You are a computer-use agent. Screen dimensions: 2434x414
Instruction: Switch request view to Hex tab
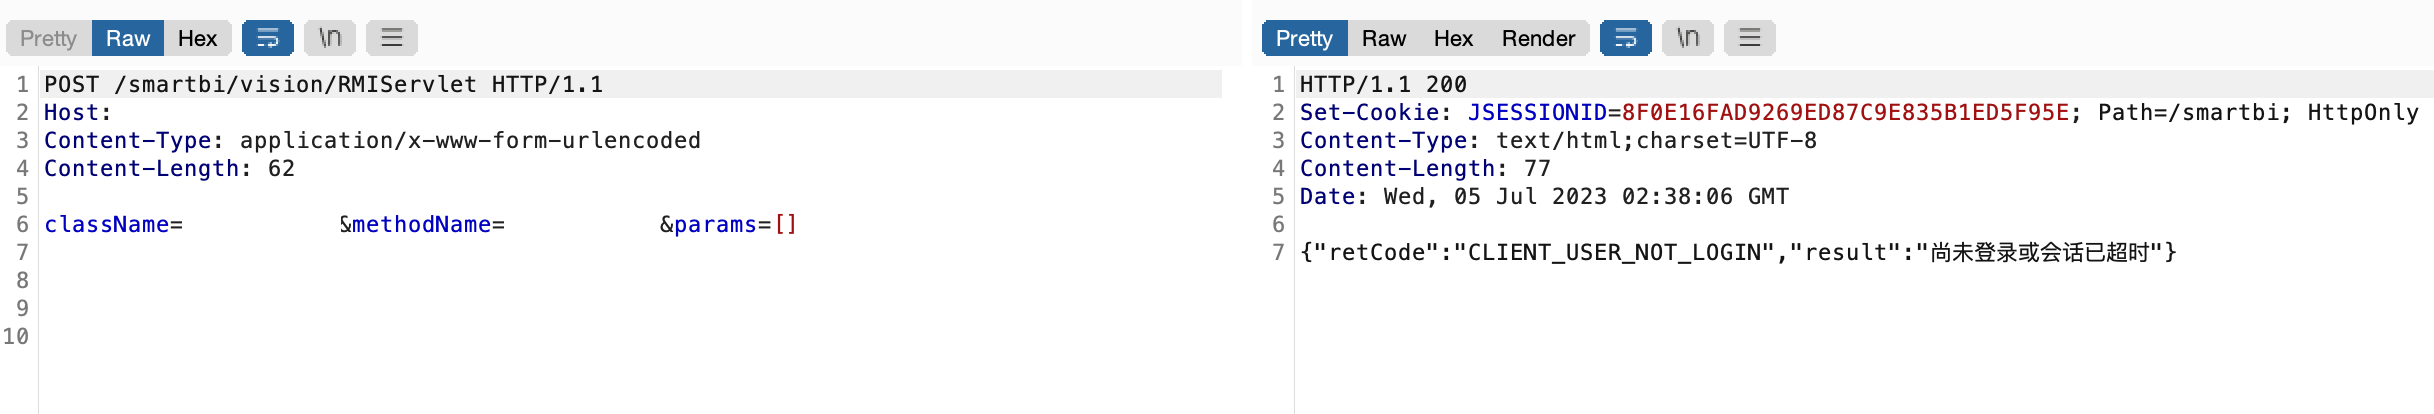click(x=197, y=38)
